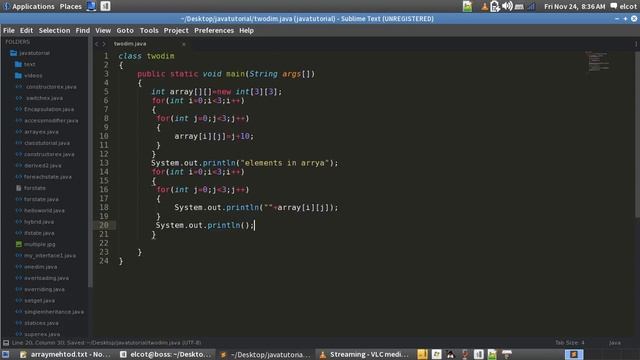
Task: Click the editor vertical scrollbar
Action: 637,135
